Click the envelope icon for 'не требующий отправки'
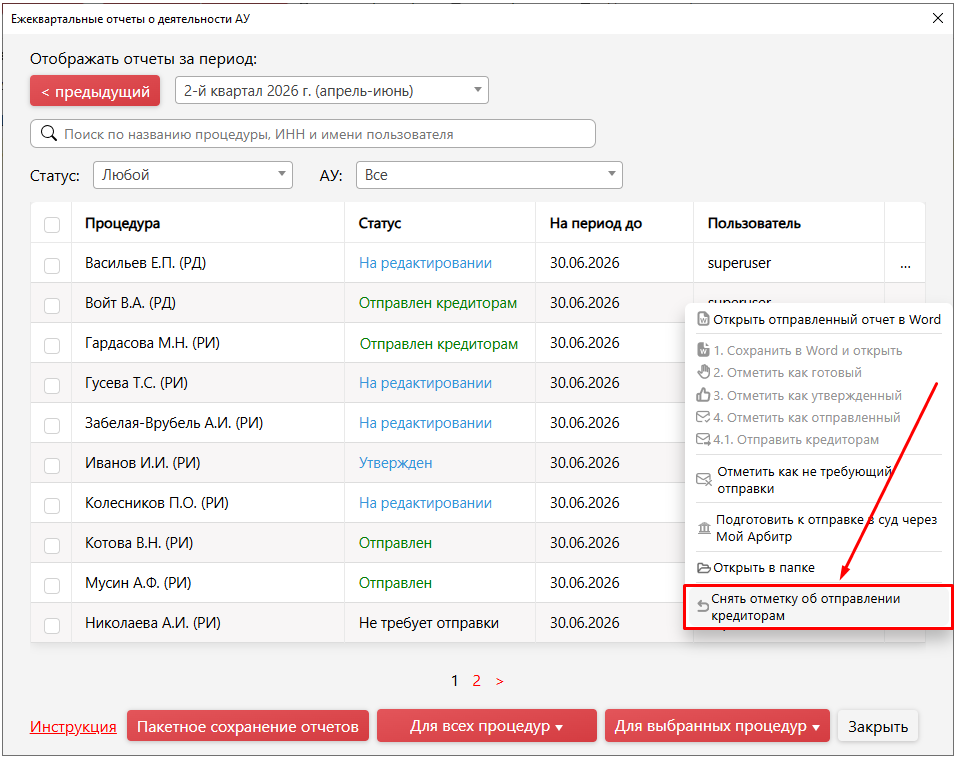Screen dimensions: 958x760 704,480
